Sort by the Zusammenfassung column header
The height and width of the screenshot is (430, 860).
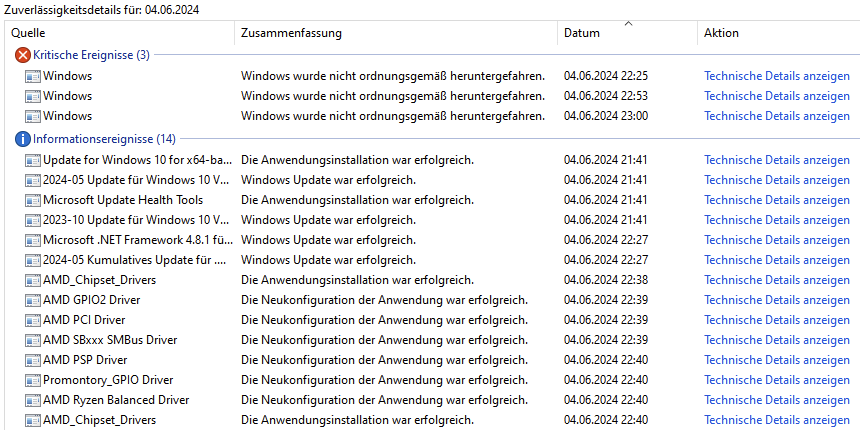(397, 33)
